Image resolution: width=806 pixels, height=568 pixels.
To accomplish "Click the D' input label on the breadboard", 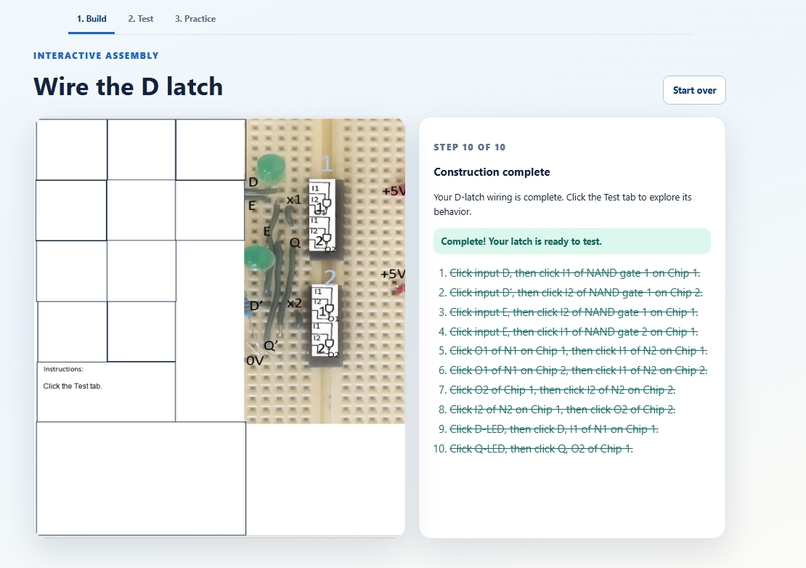I will click(x=255, y=306).
